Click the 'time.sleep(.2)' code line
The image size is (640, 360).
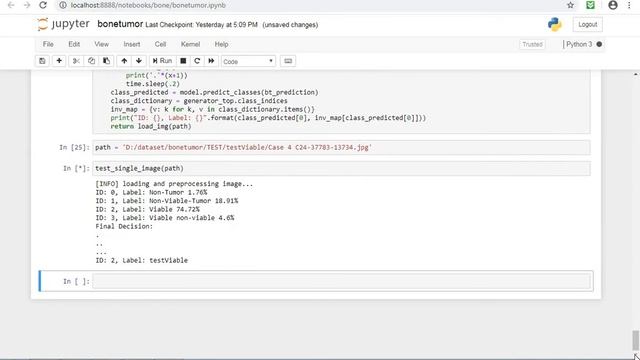click(x=153, y=84)
